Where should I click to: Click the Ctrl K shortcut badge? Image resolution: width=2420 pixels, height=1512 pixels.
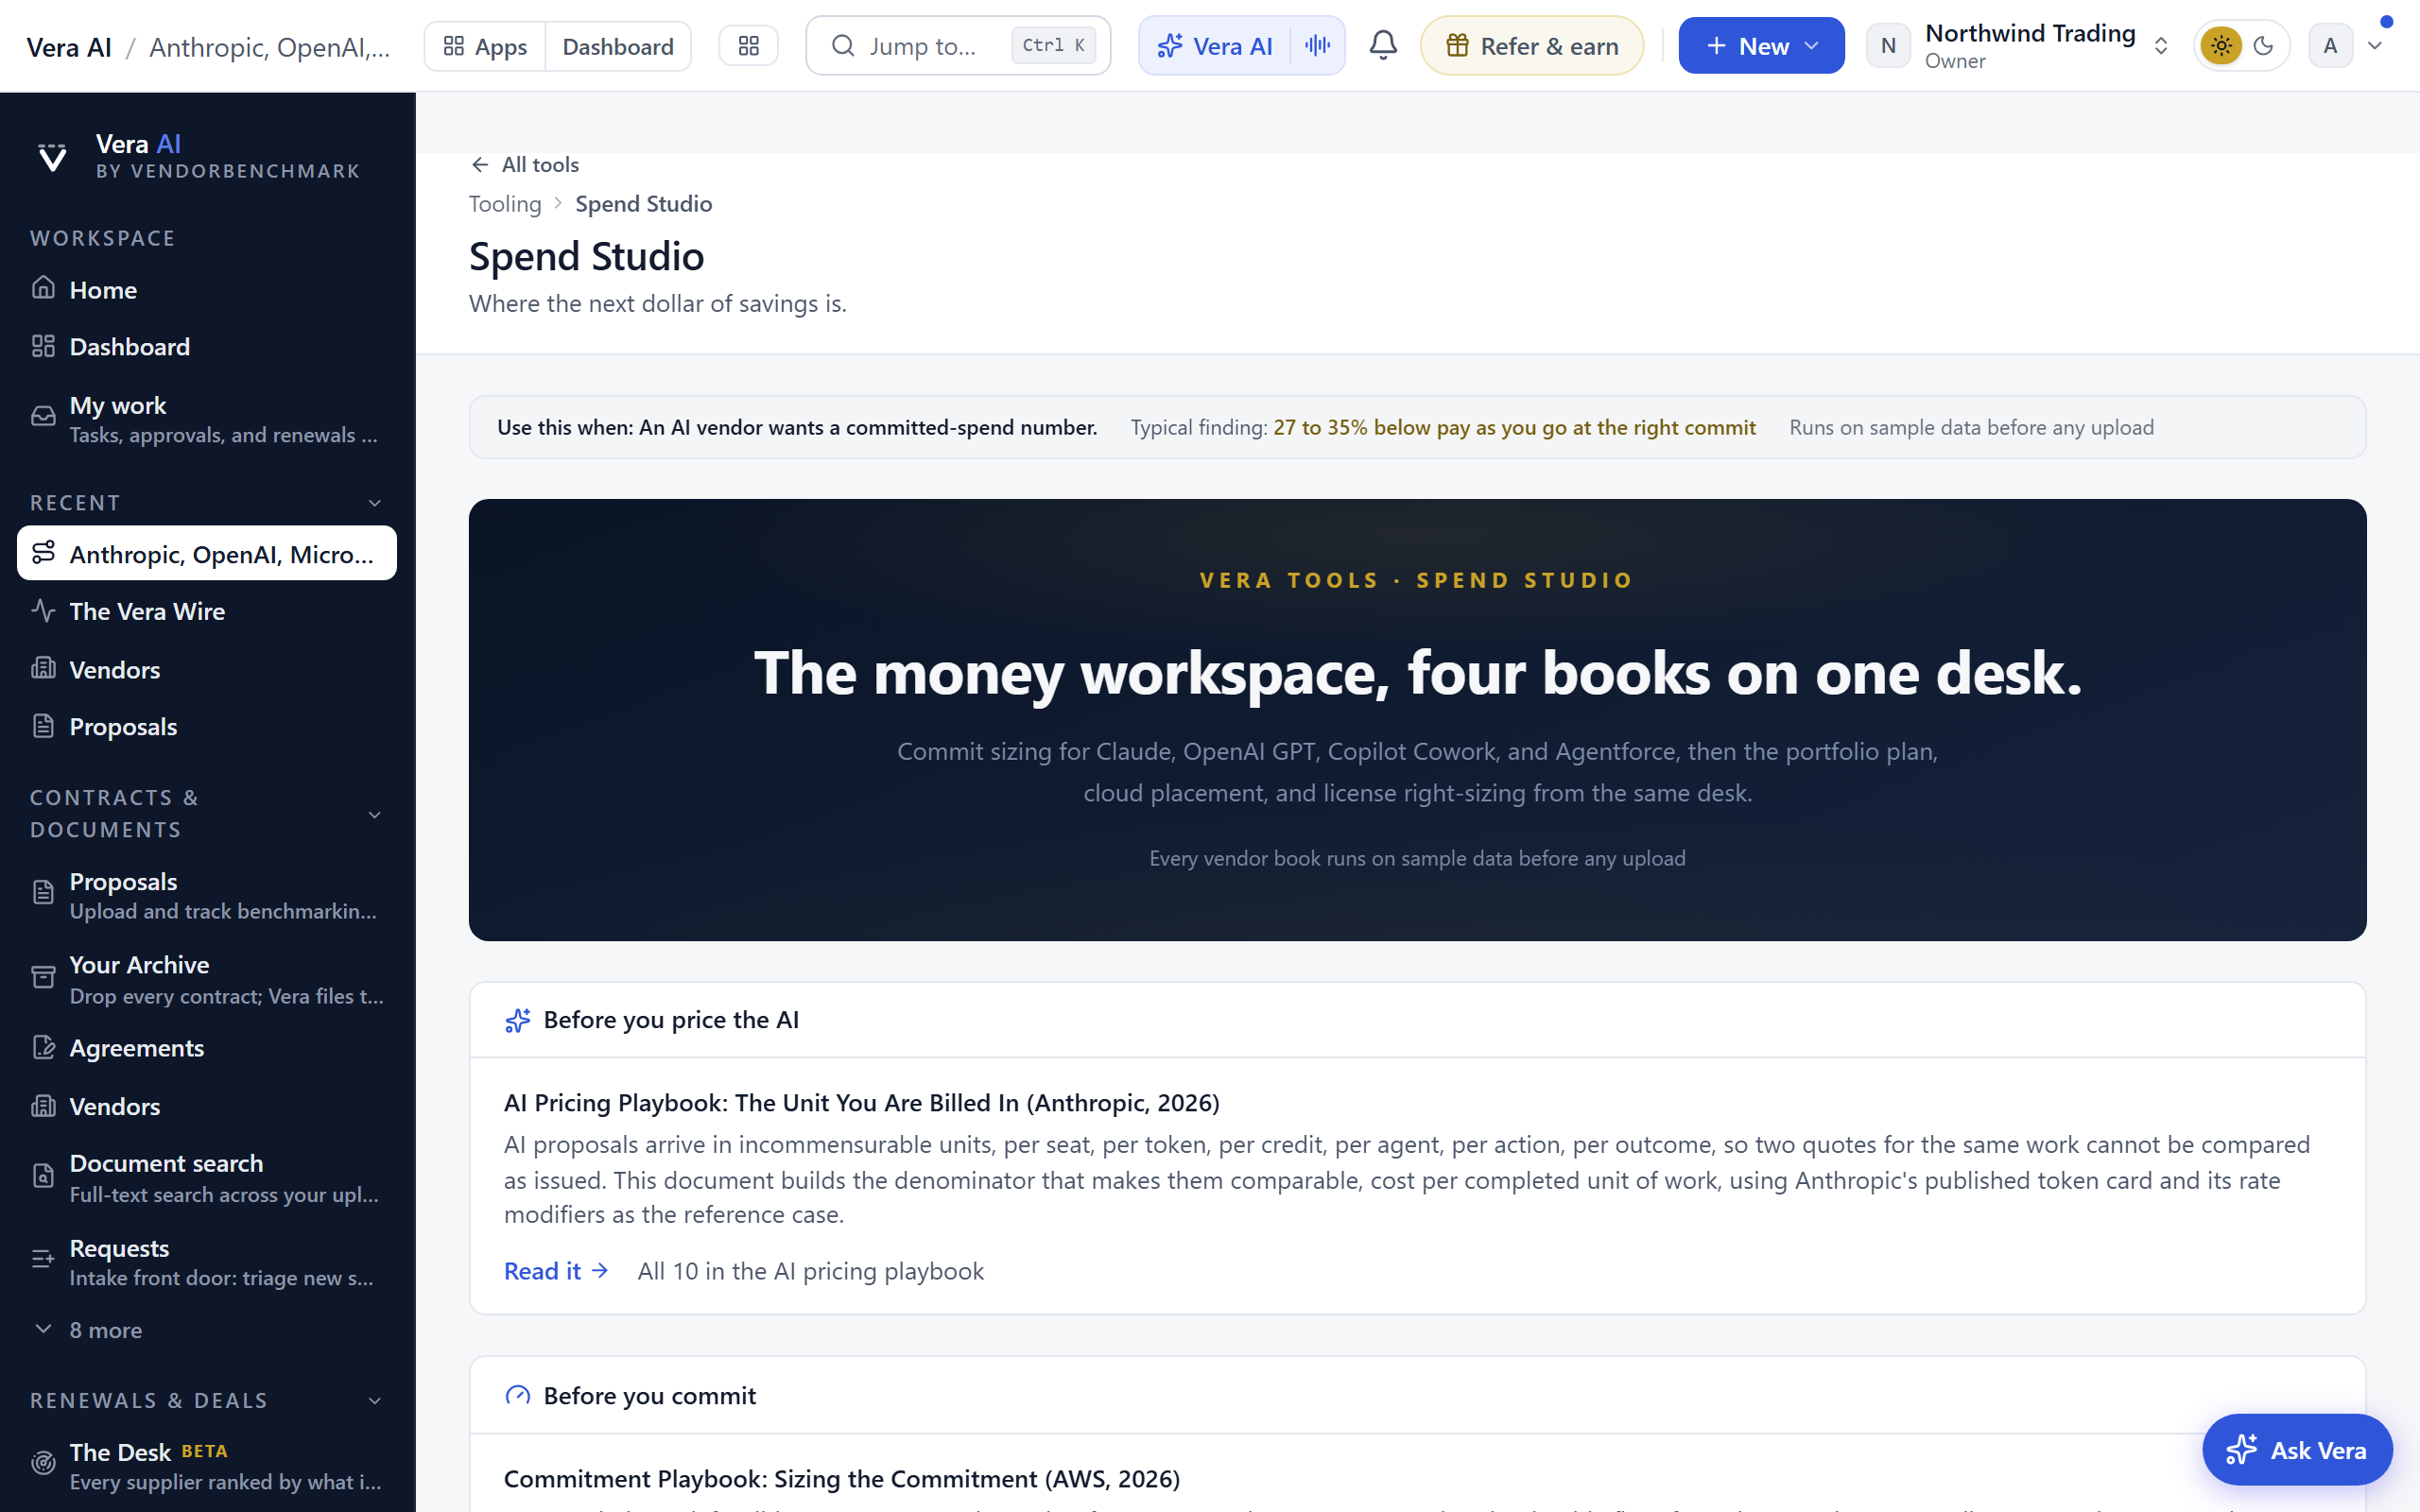pos(1053,46)
